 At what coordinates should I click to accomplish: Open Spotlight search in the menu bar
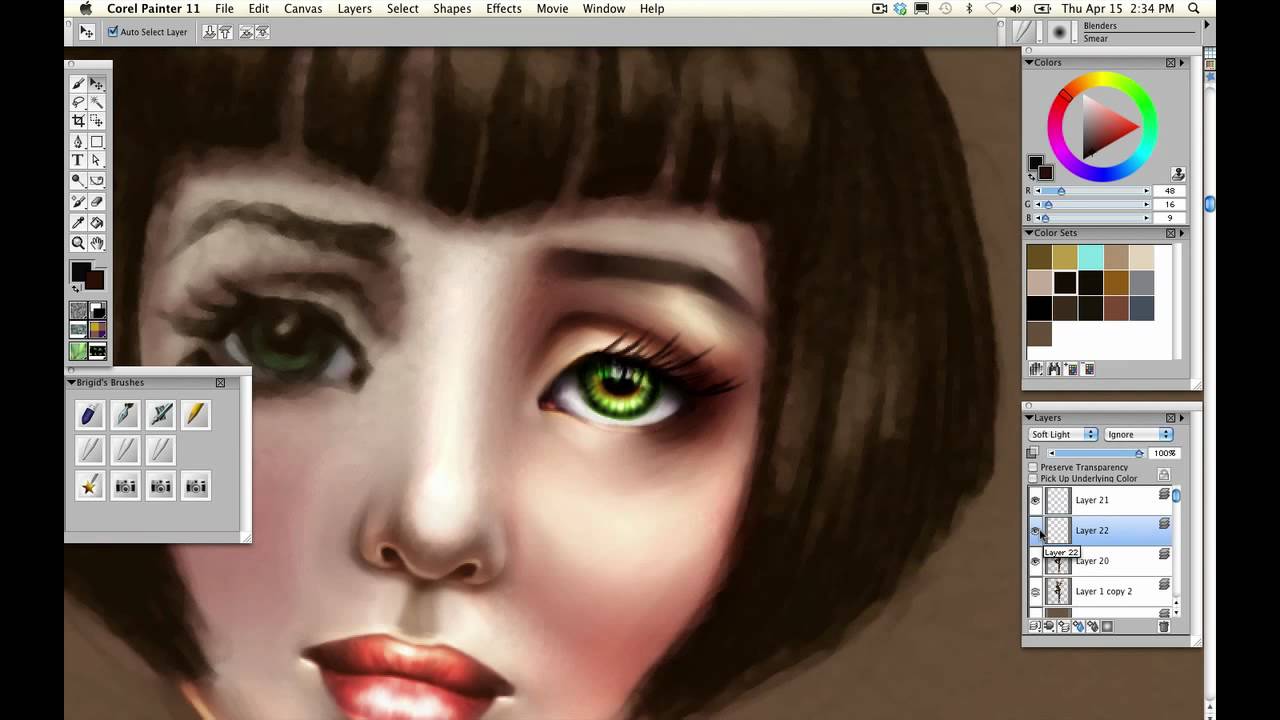coord(1194,9)
